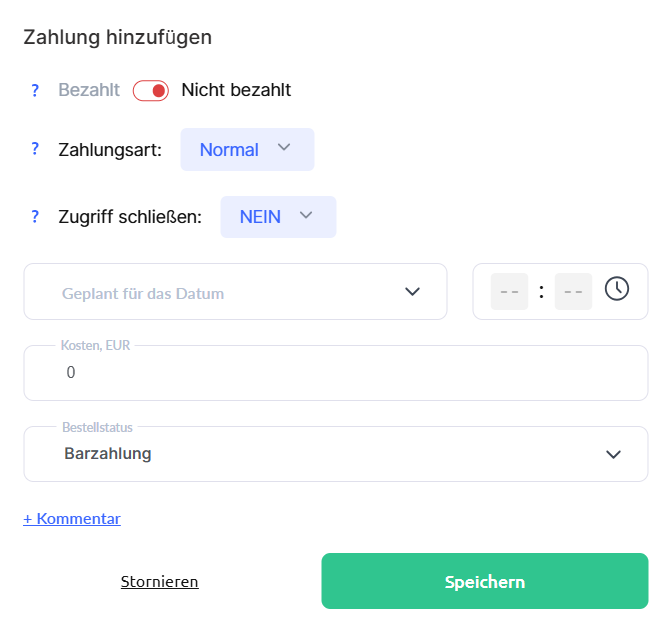This screenshot has width=671, height=618.
Task: Click the help icon beside Bezahlt
Action: click(x=35, y=90)
